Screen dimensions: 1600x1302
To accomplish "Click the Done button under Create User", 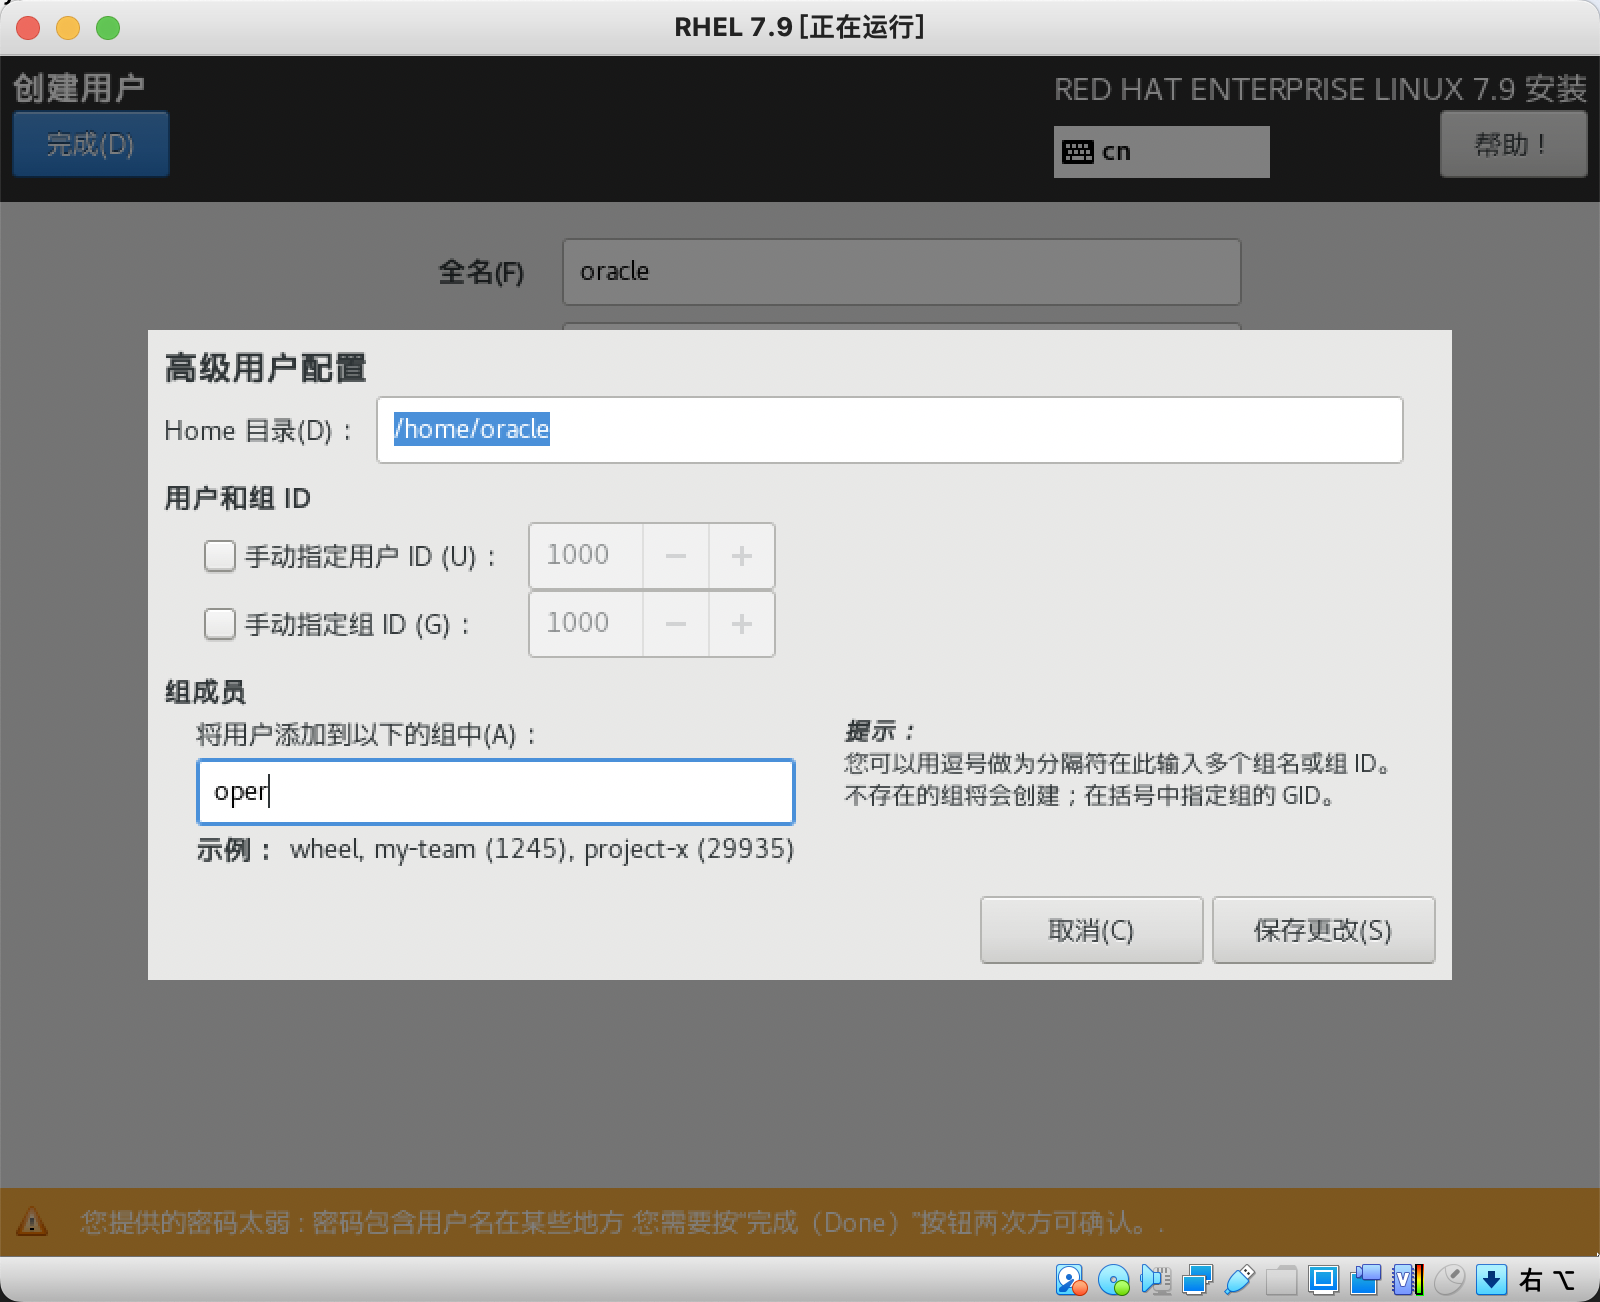I will point(91,145).
